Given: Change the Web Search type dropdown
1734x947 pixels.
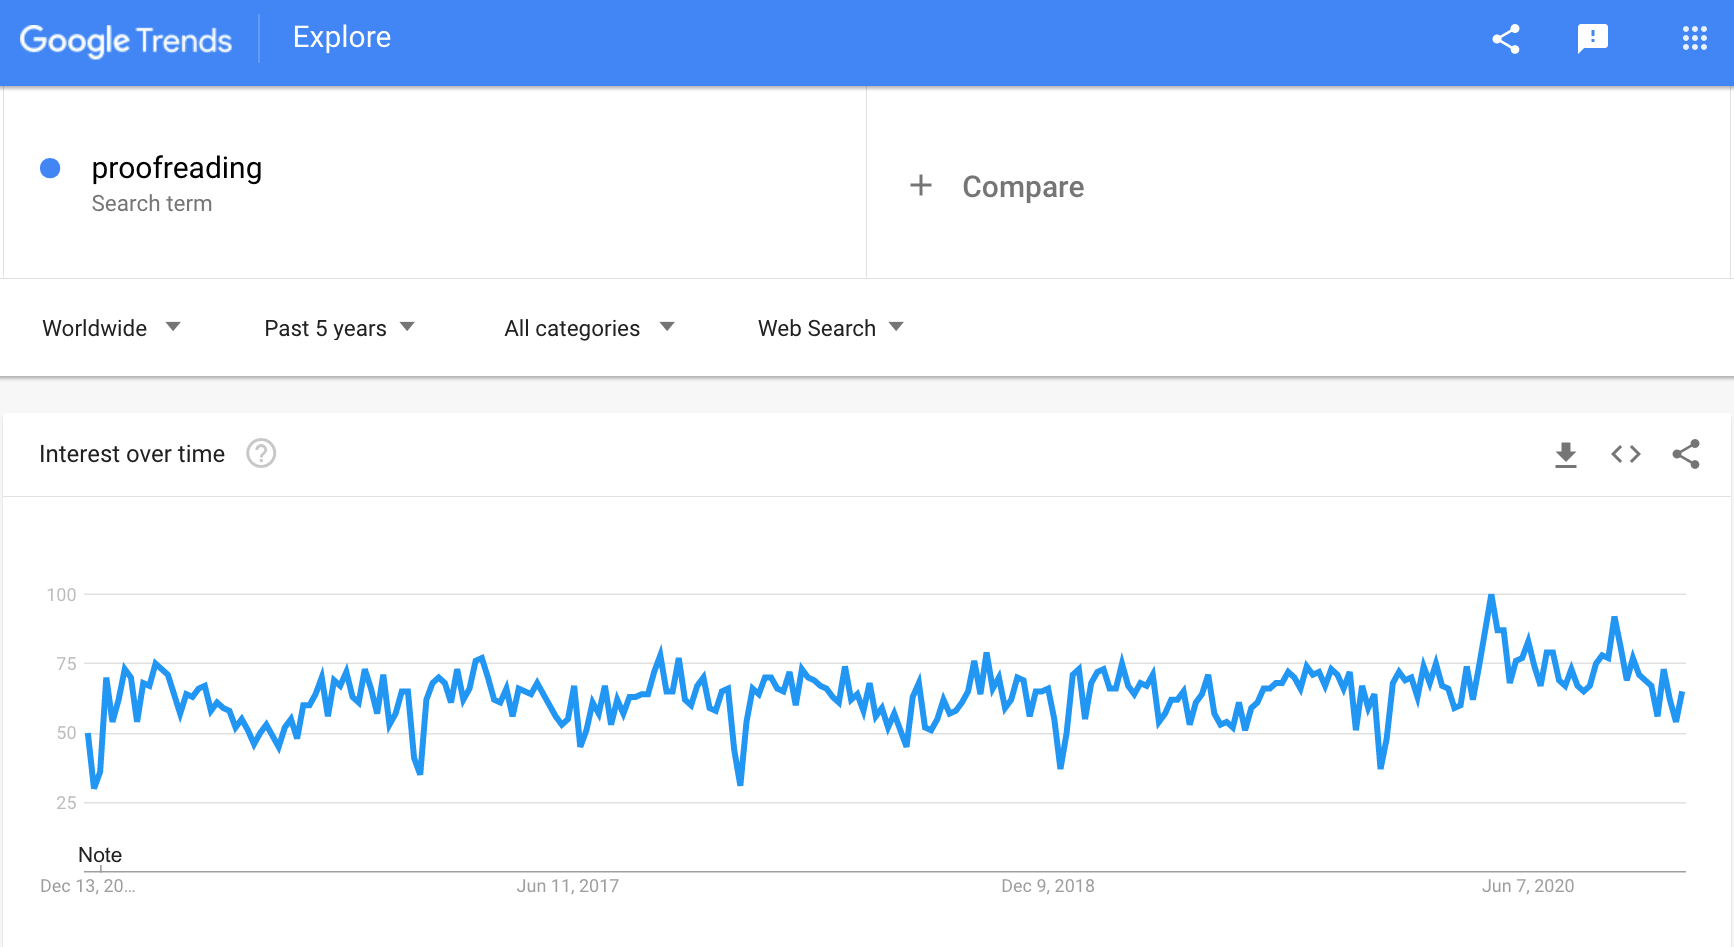Looking at the screenshot, I should pyautogui.click(x=830, y=328).
